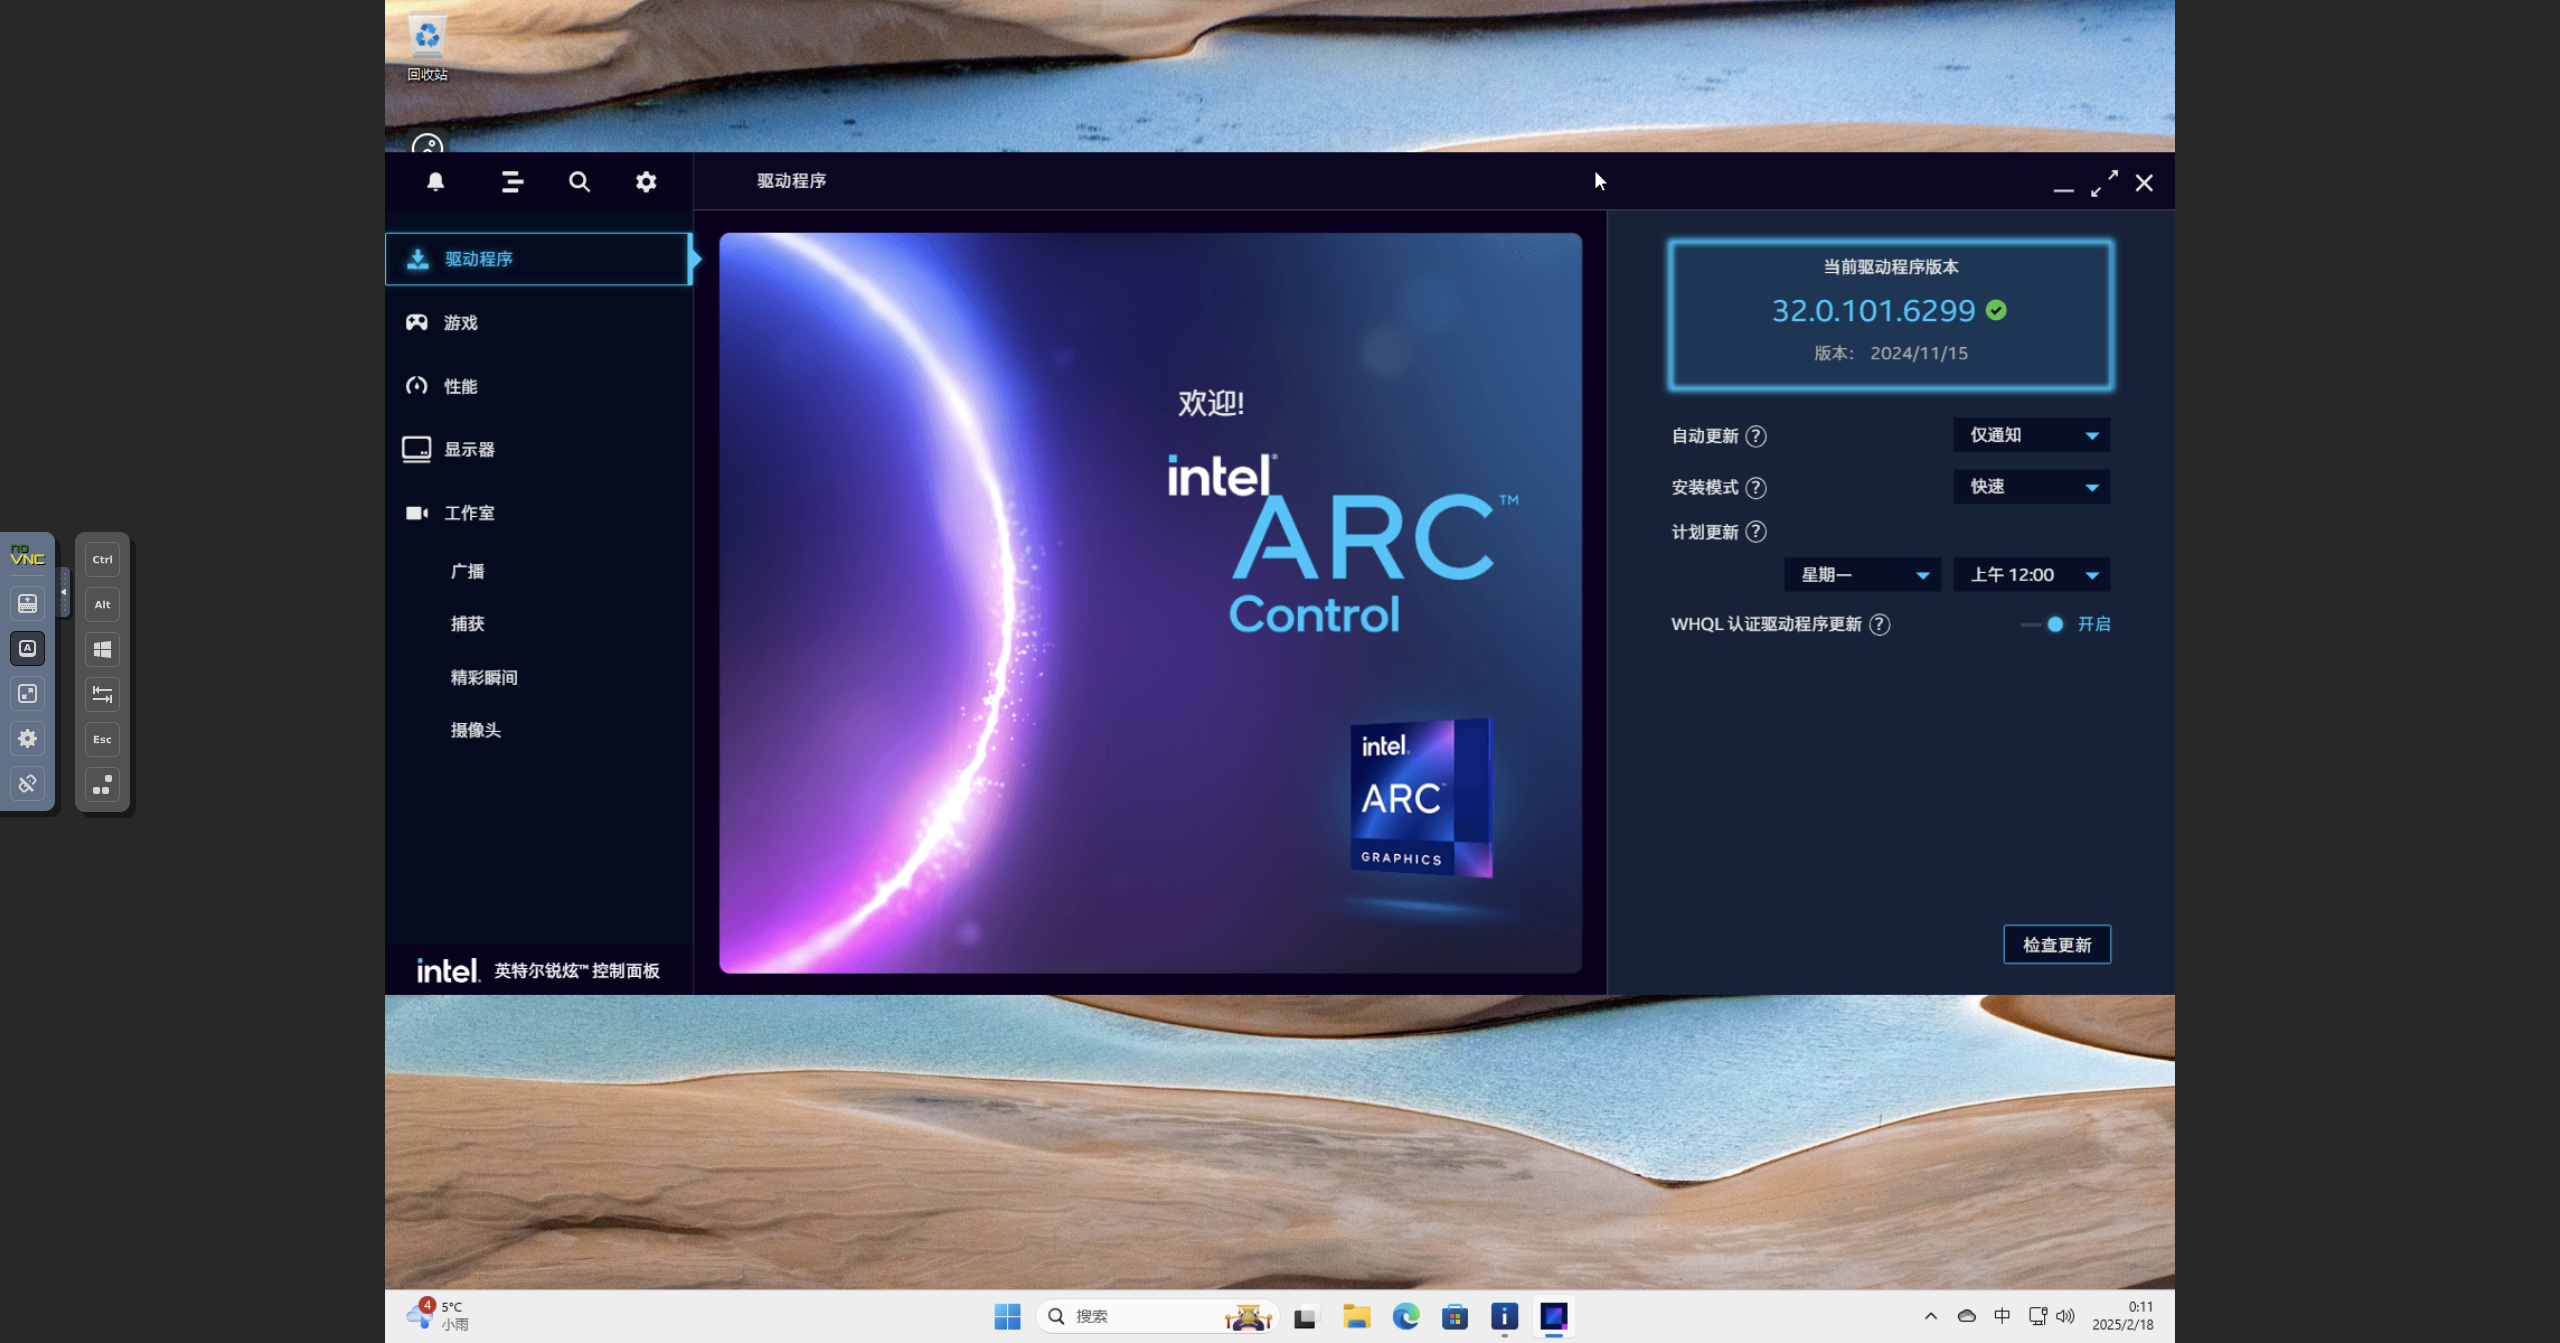
Task: Click the 自动更新 help question mark
Action: pyautogui.click(x=1757, y=435)
